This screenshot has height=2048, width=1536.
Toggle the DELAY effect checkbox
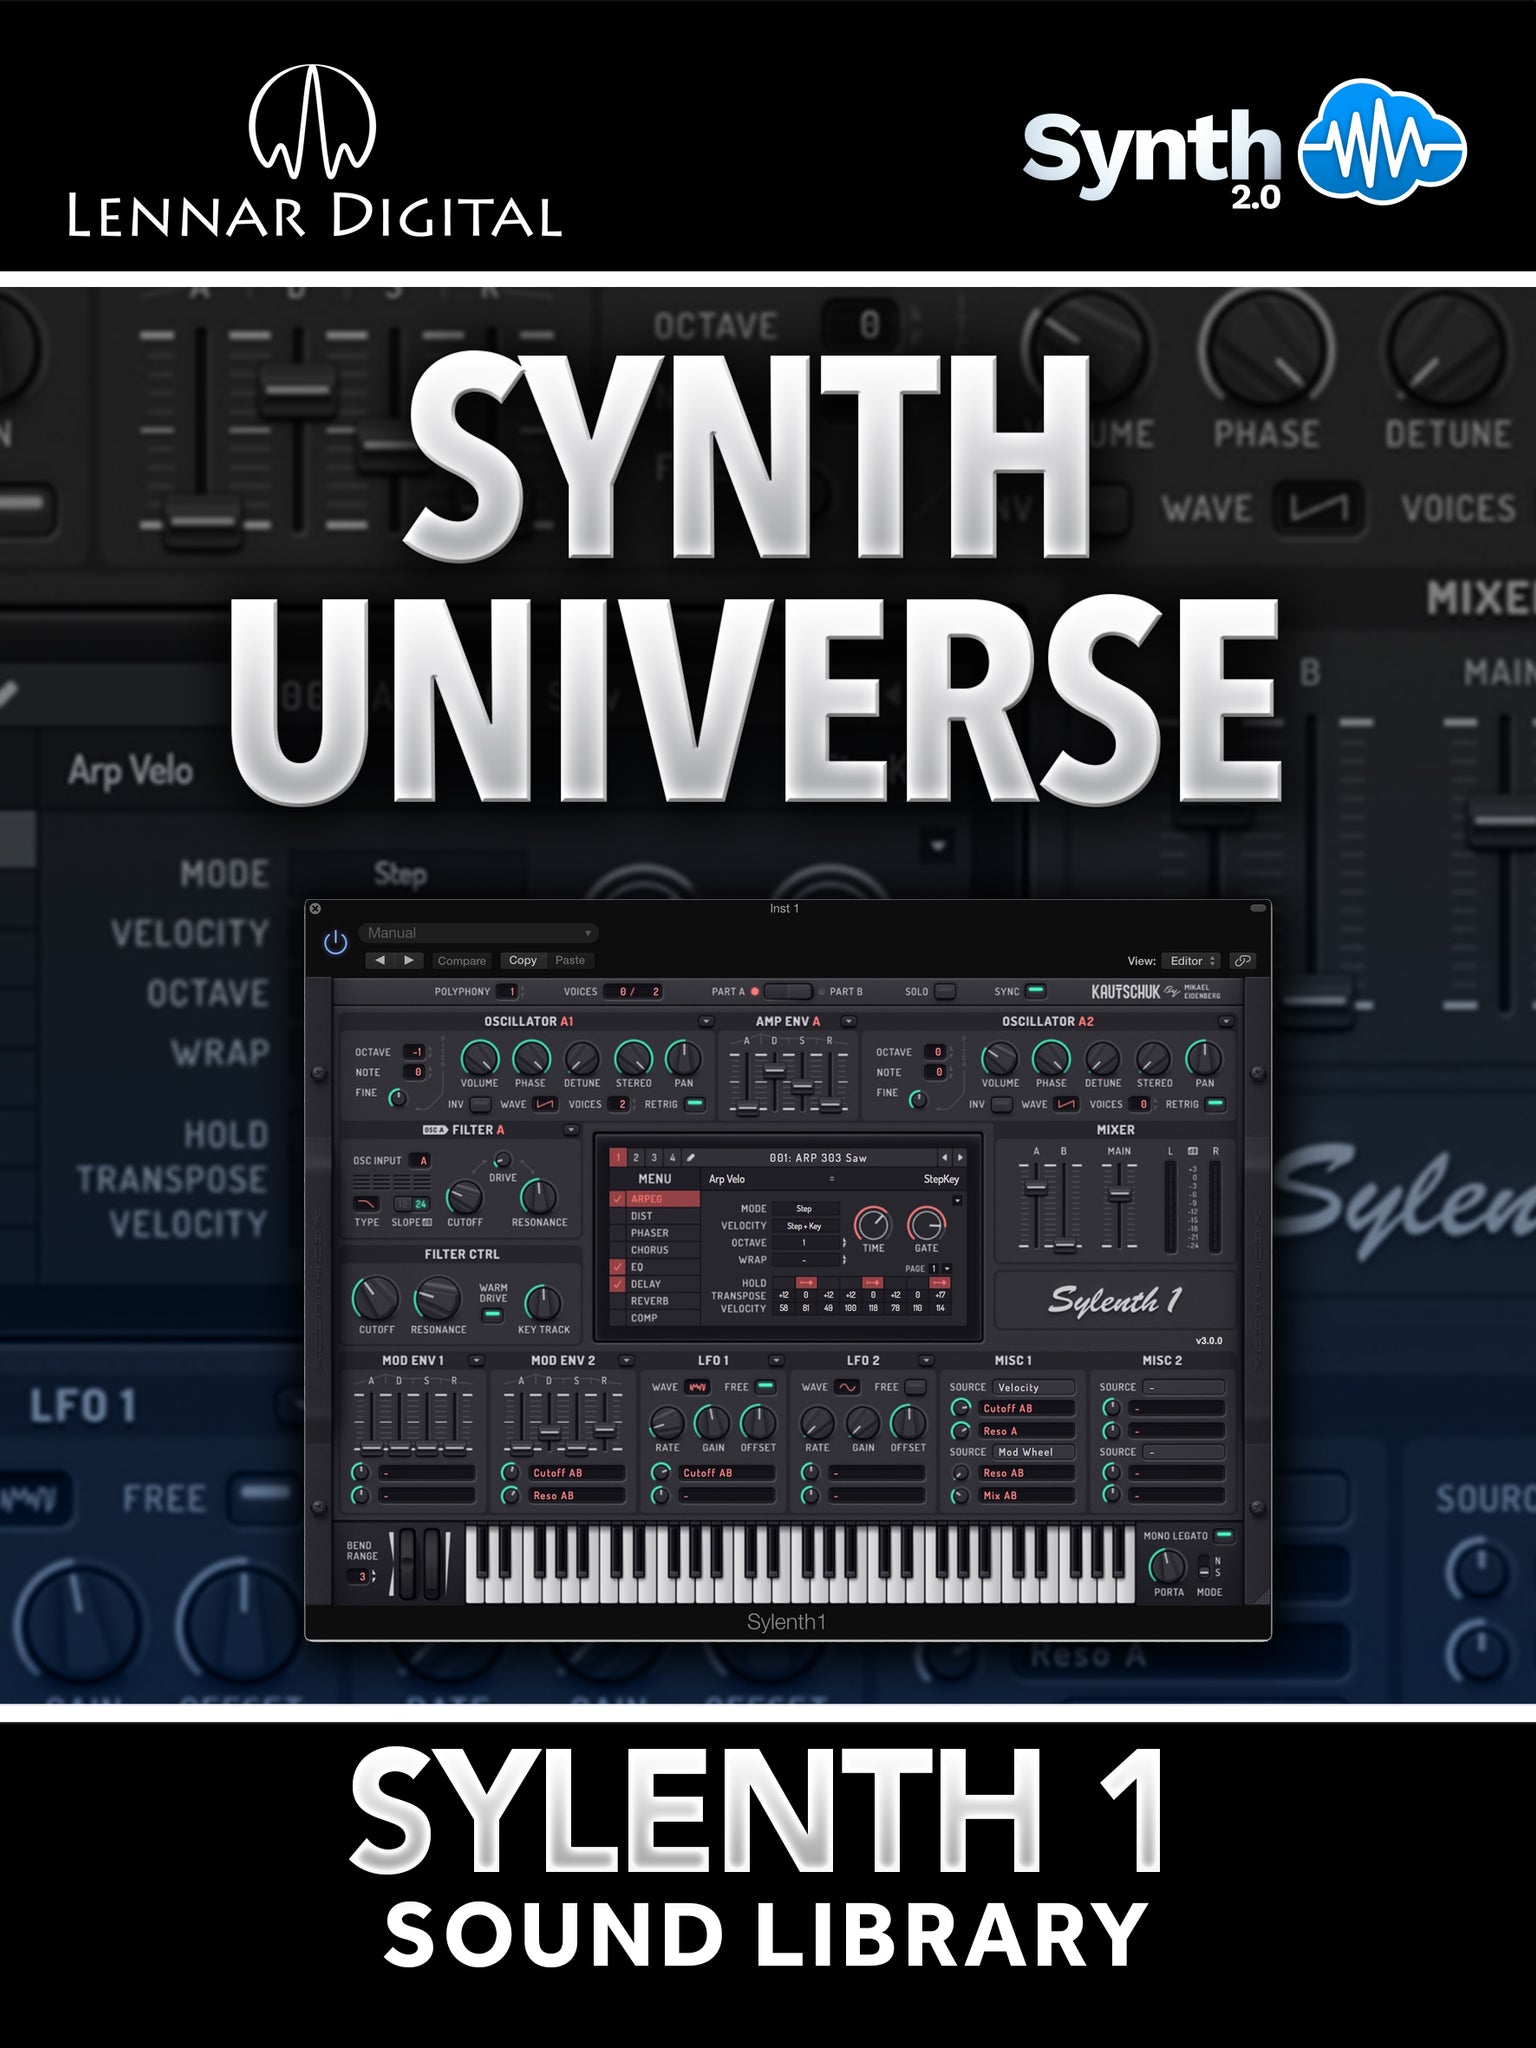click(618, 1284)
